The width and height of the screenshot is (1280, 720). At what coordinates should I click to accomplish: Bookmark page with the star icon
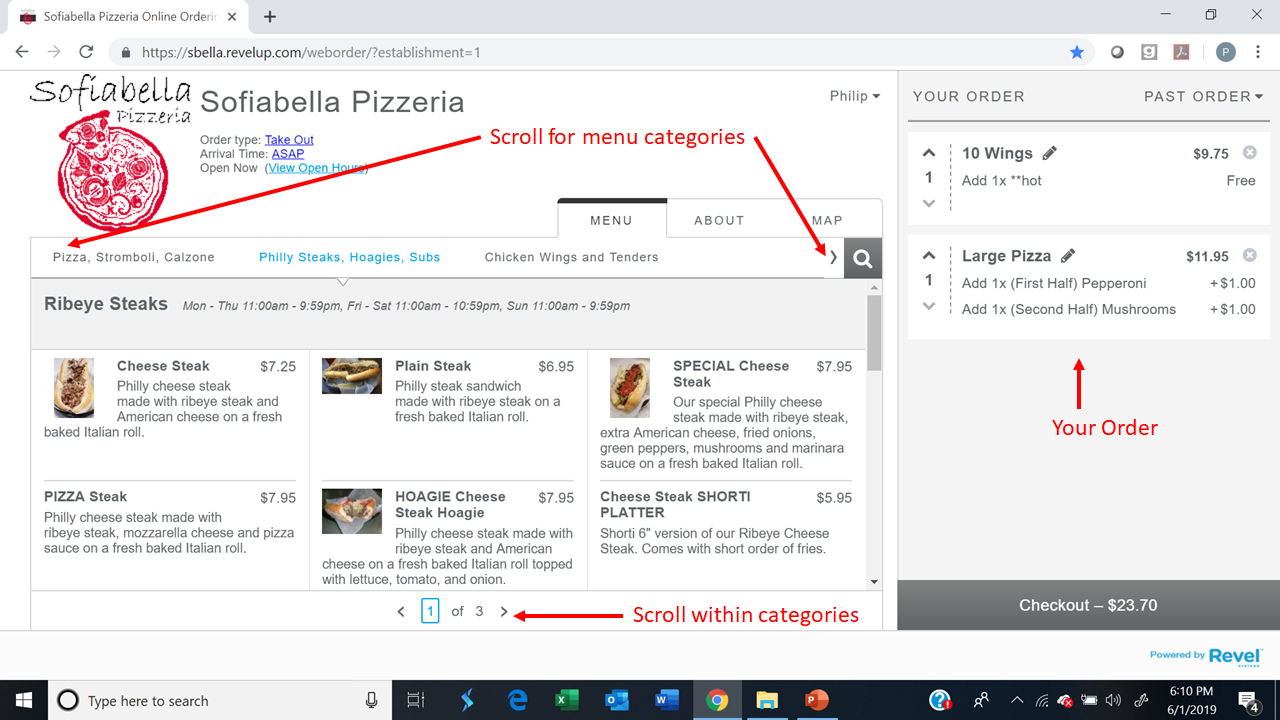[1076, 52]
